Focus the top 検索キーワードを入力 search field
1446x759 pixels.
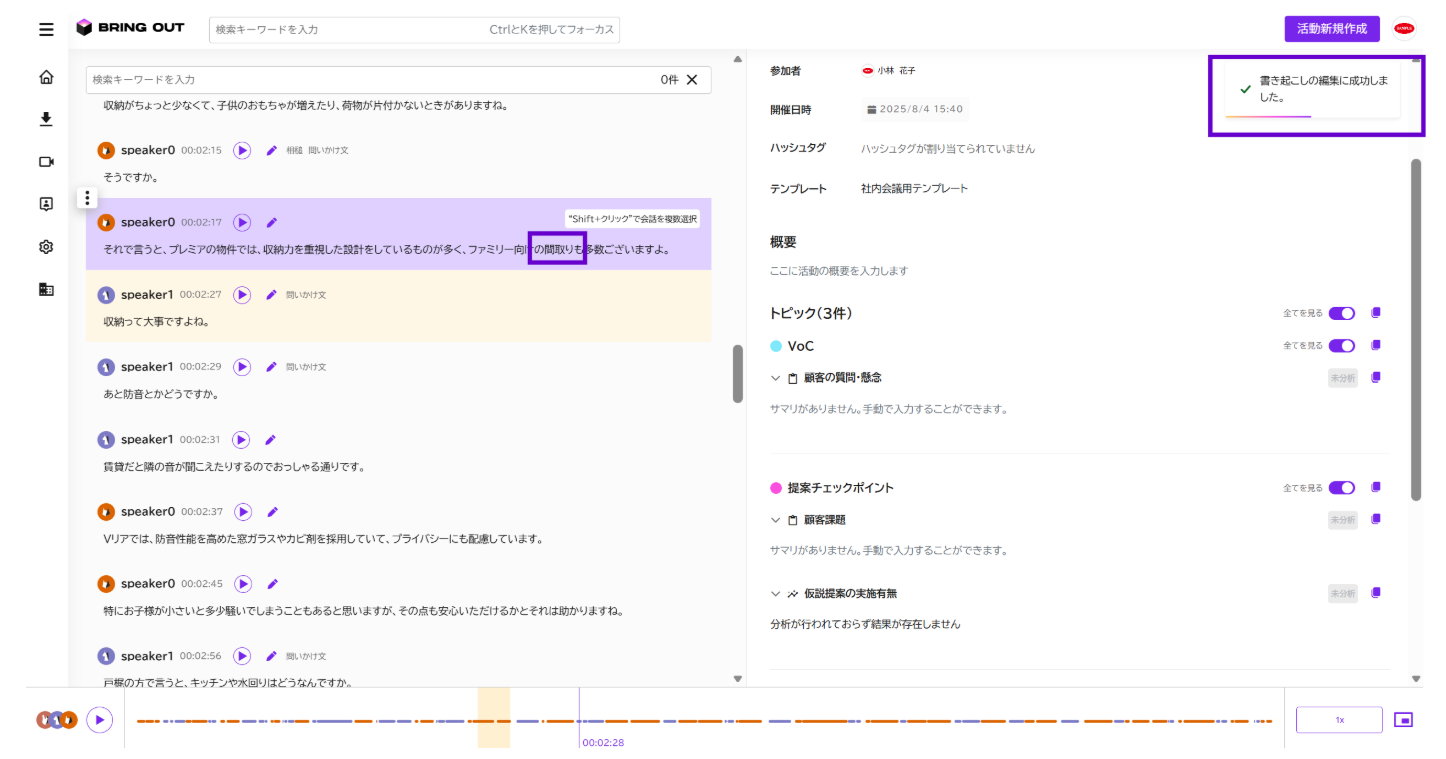click(x=414, y=30)
